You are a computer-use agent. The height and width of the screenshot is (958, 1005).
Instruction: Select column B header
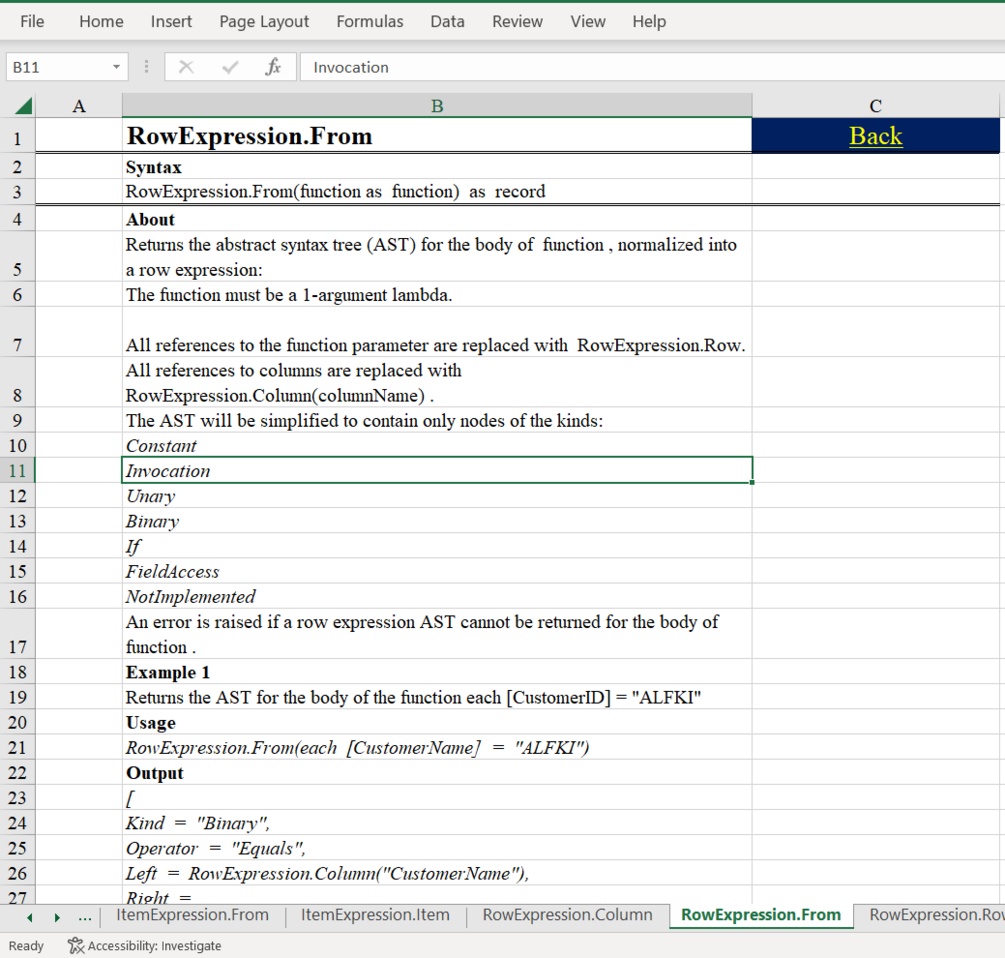coord(436,106)
